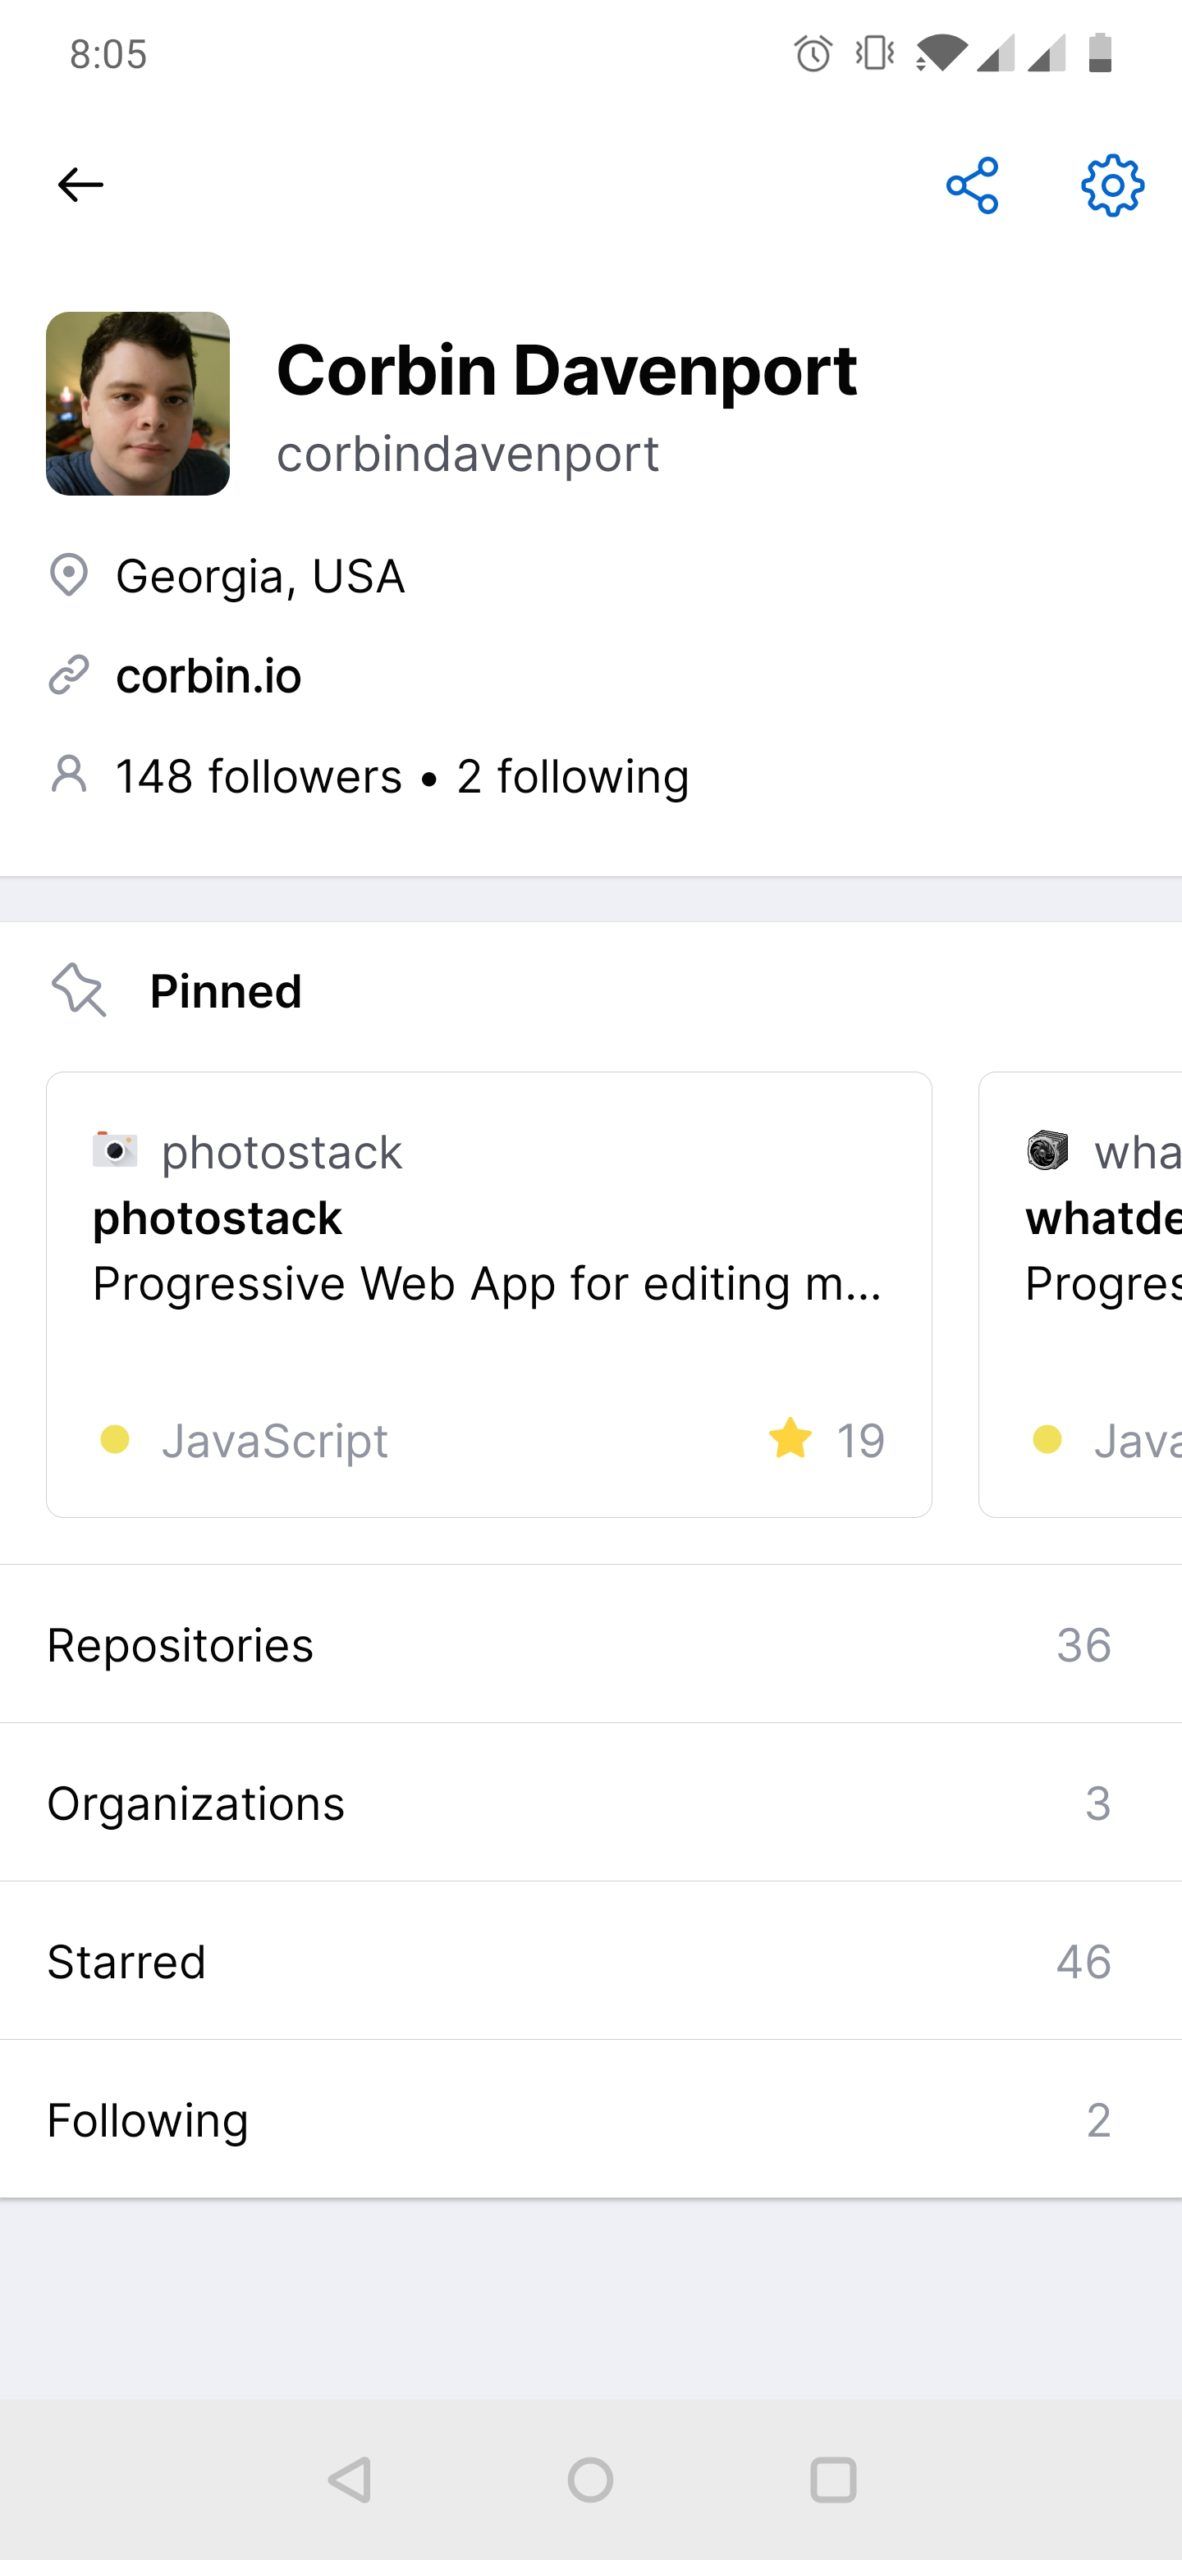Tap the back arrow icon
This screenshot has width=1182, height=2560.
pos(80,185)
